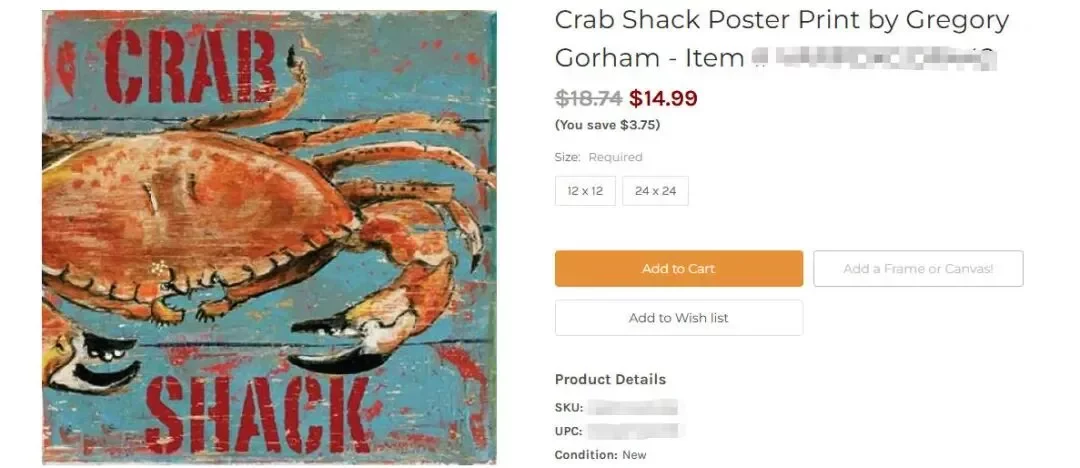This screenshot has width=1080, height=468.
Task: Click the Crab Shack poster image
Action: (268, 238)
